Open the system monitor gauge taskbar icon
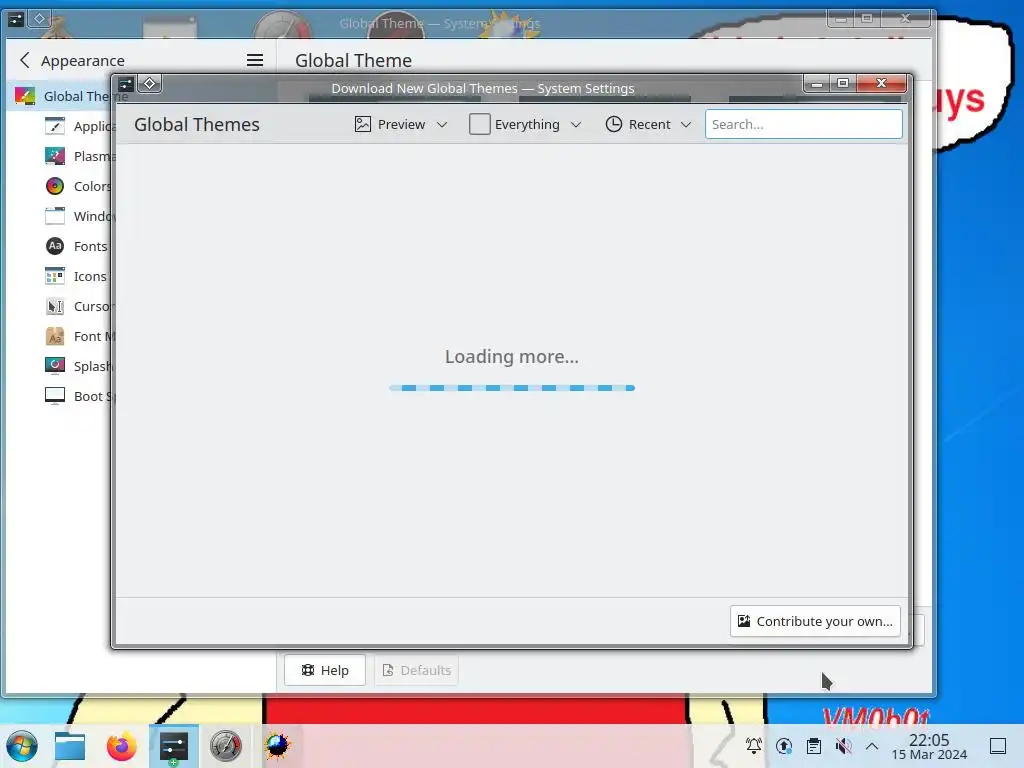This screenshot has width=1024, height=768. coord(226,746)
